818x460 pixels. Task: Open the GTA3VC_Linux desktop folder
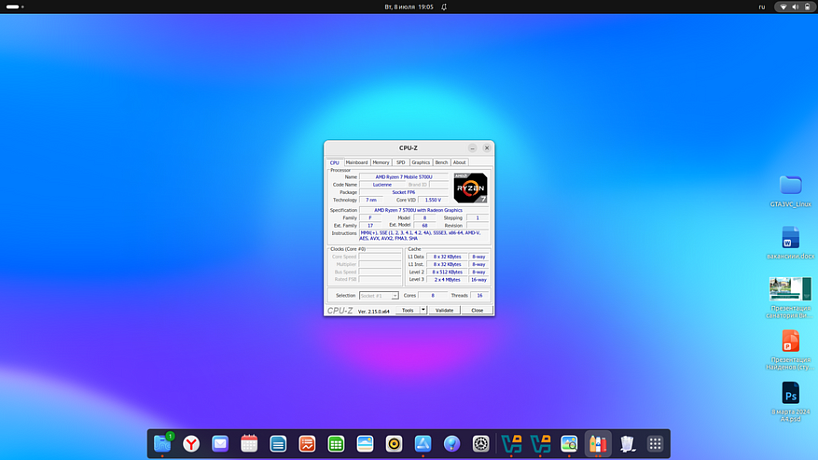790,186
